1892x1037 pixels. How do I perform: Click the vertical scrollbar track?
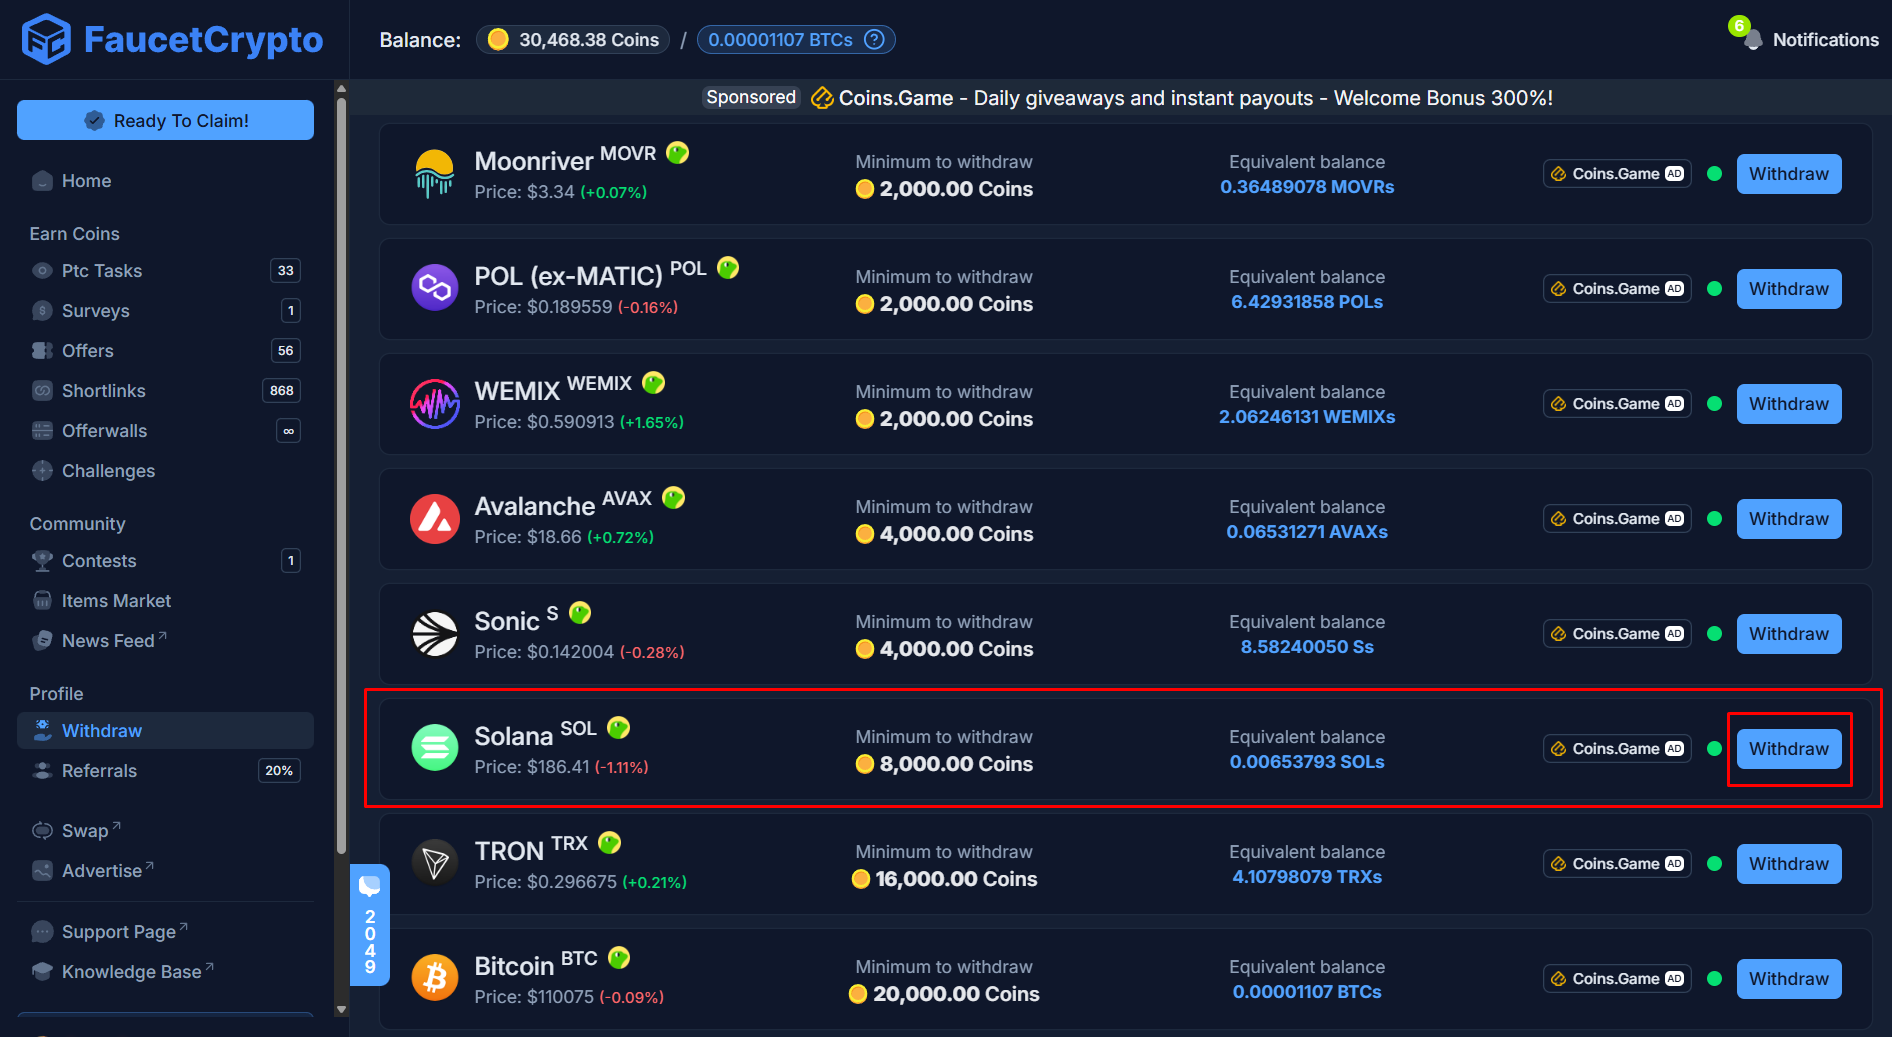coord(342,550)
